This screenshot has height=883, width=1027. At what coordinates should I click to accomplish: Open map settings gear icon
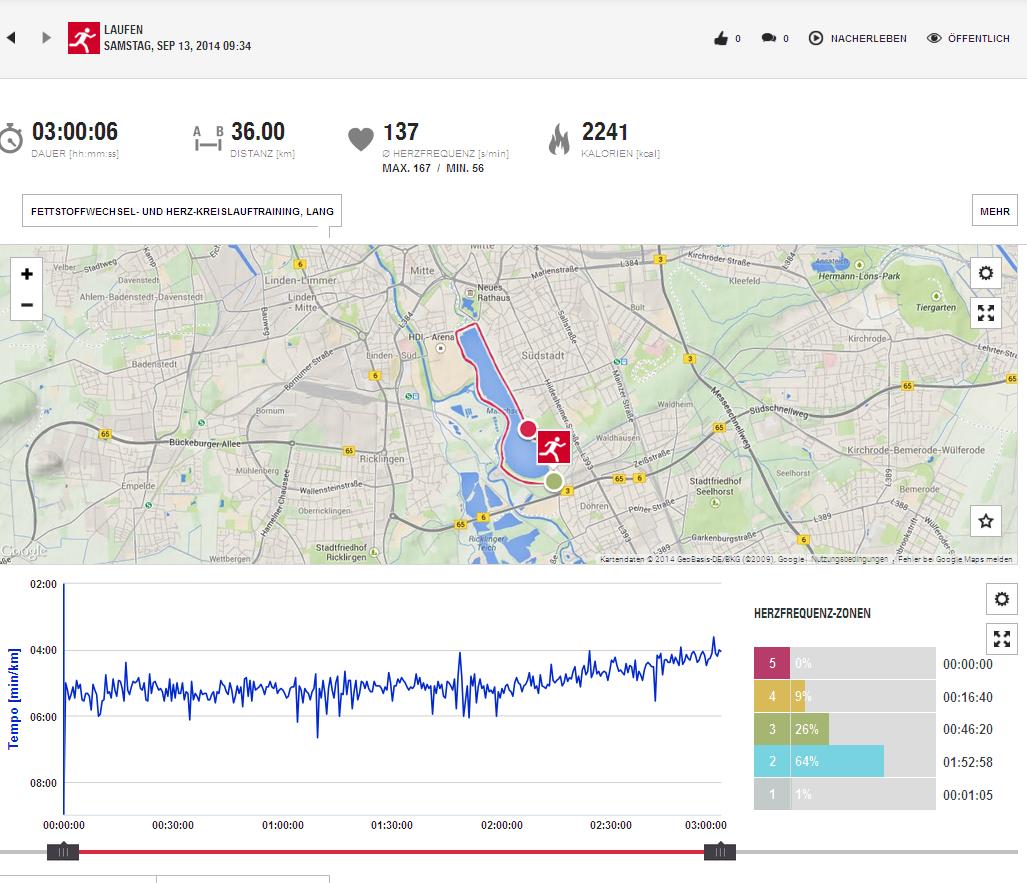(986, 273)
